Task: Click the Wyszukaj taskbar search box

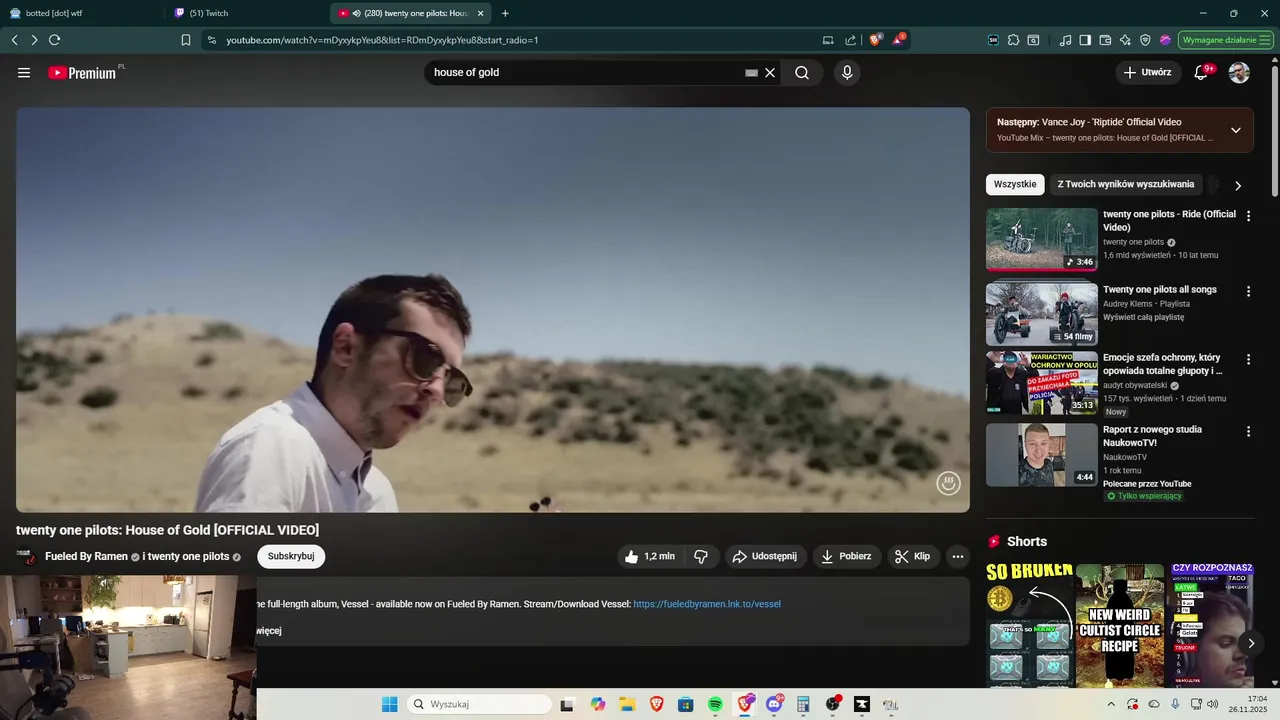Action: pyautogui.click(x=481, y=704)
